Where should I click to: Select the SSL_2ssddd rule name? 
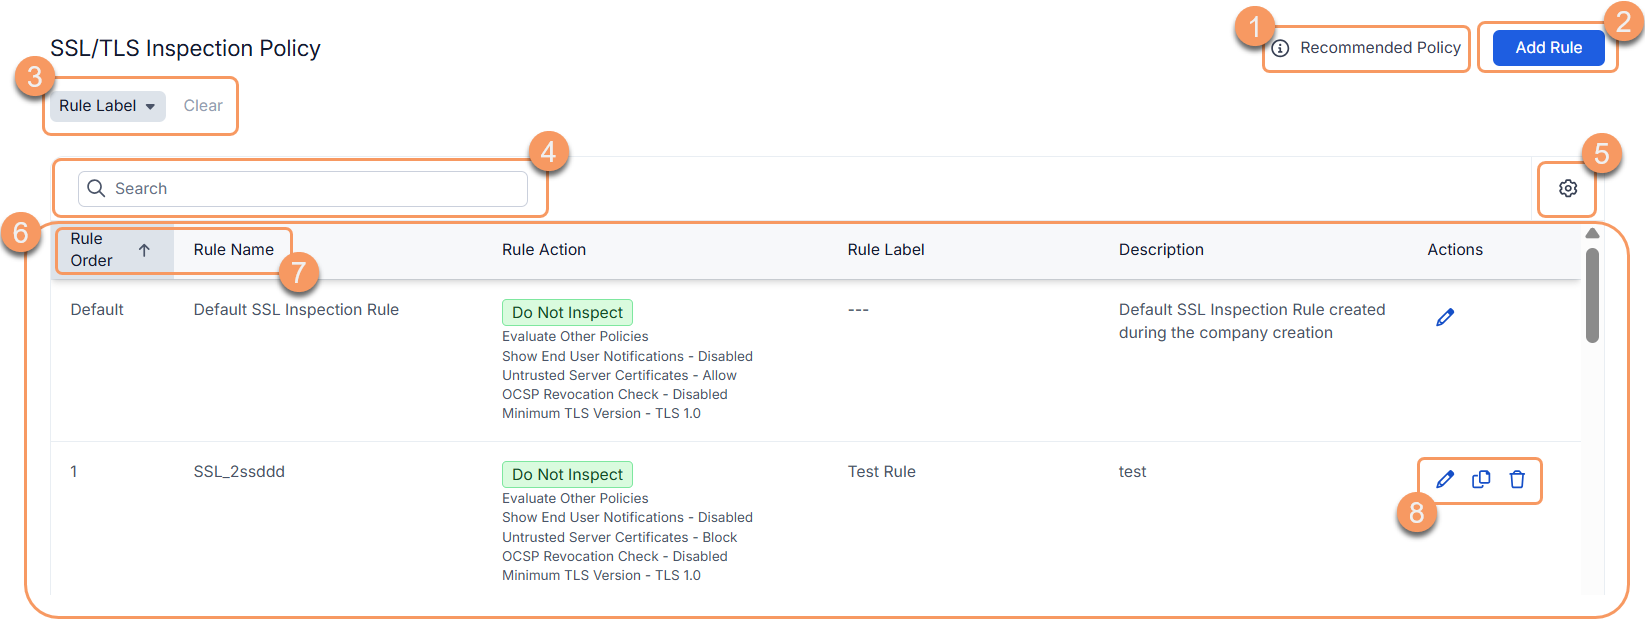point(239,472)
